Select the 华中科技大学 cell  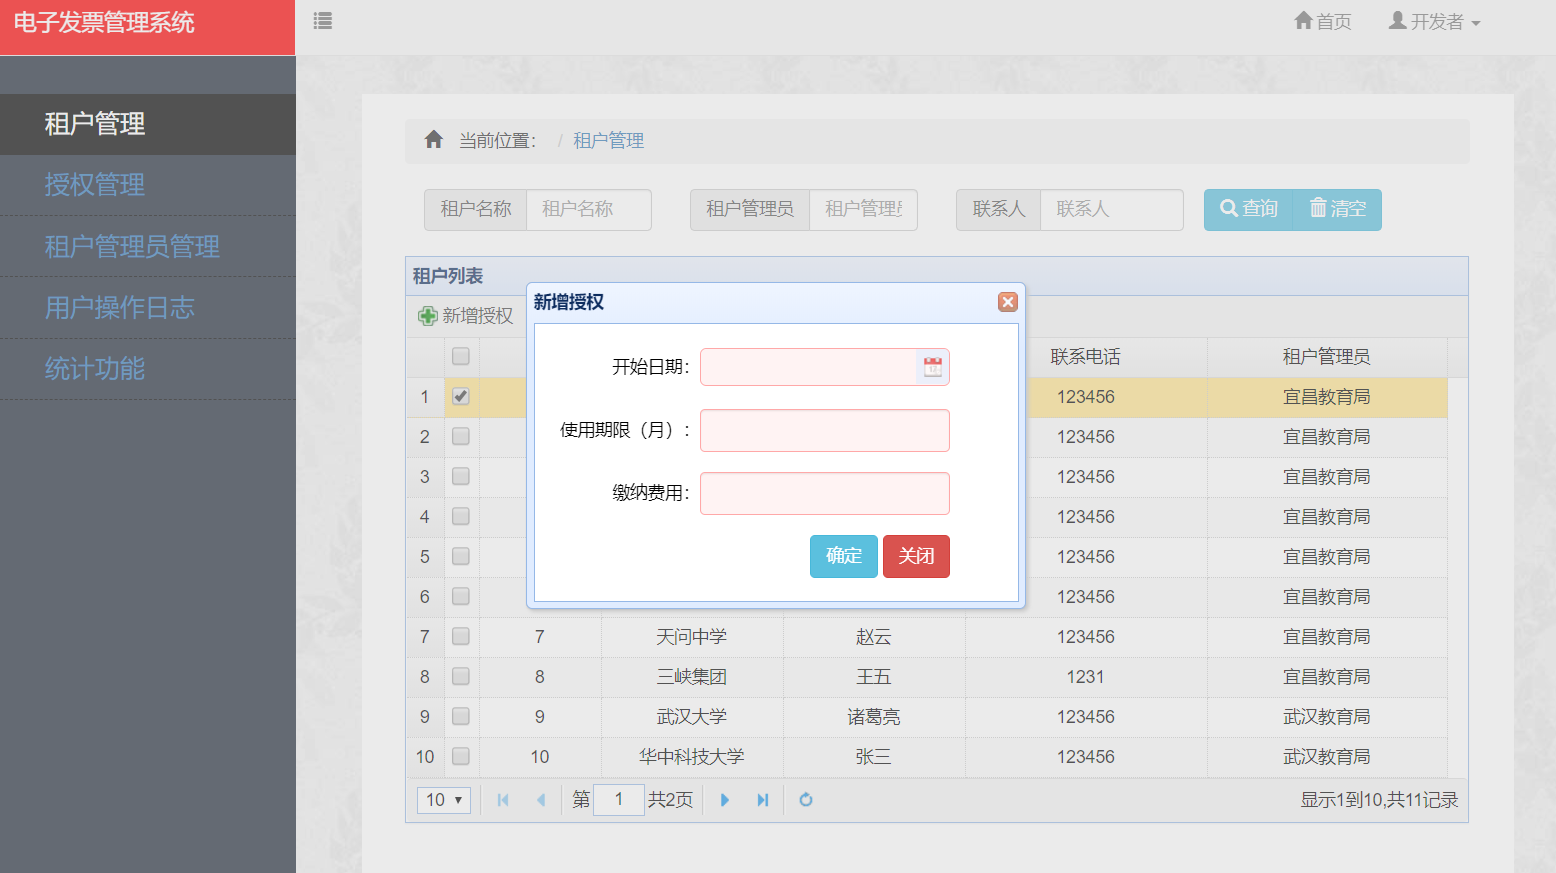pyautogui.click(x=692, y=757)
